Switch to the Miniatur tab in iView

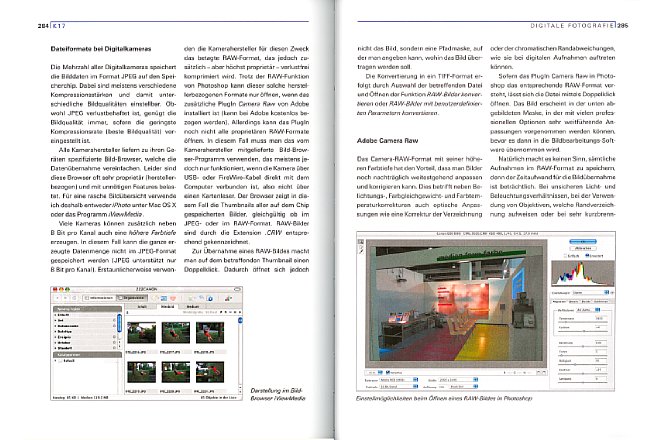click(x=167, y=306)
